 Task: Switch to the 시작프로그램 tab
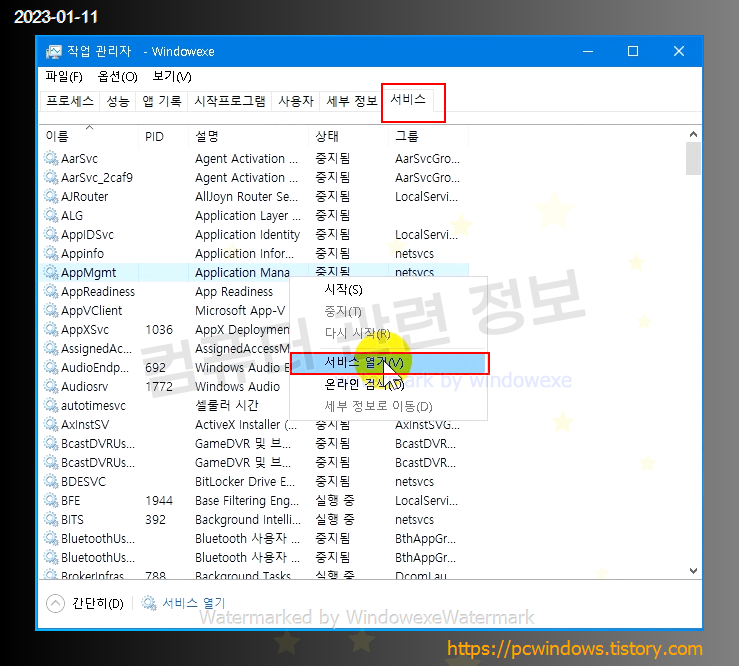230,101
